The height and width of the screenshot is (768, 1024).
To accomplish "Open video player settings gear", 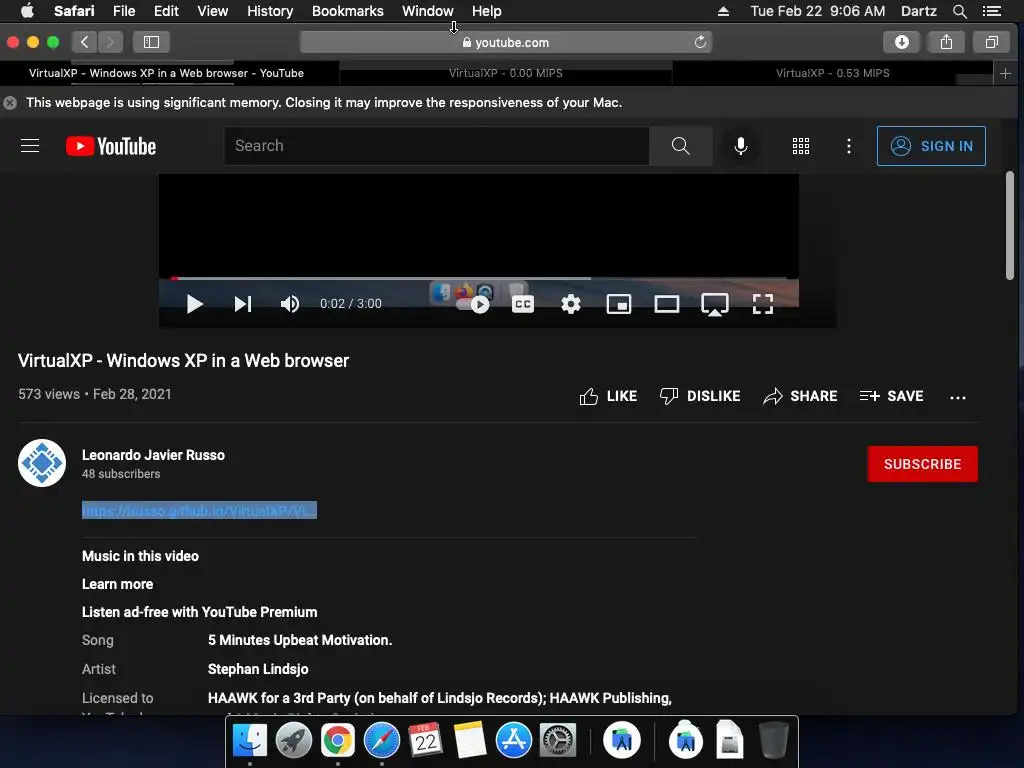I will coord(571,304).
